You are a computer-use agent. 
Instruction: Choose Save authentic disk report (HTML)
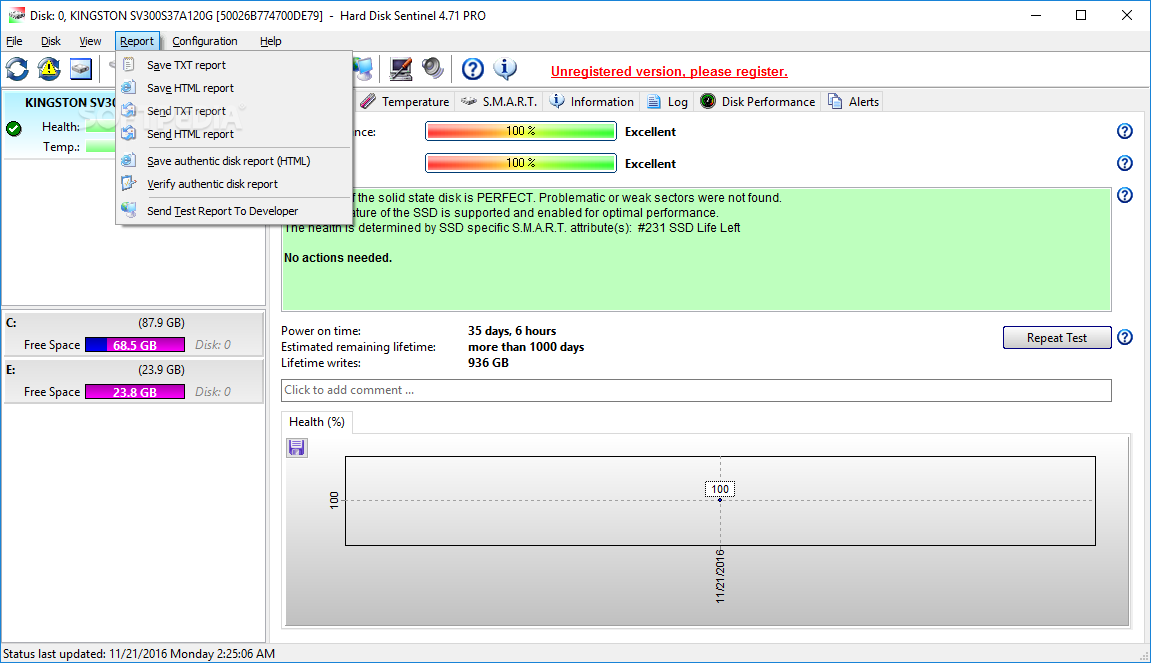point(234,161)
